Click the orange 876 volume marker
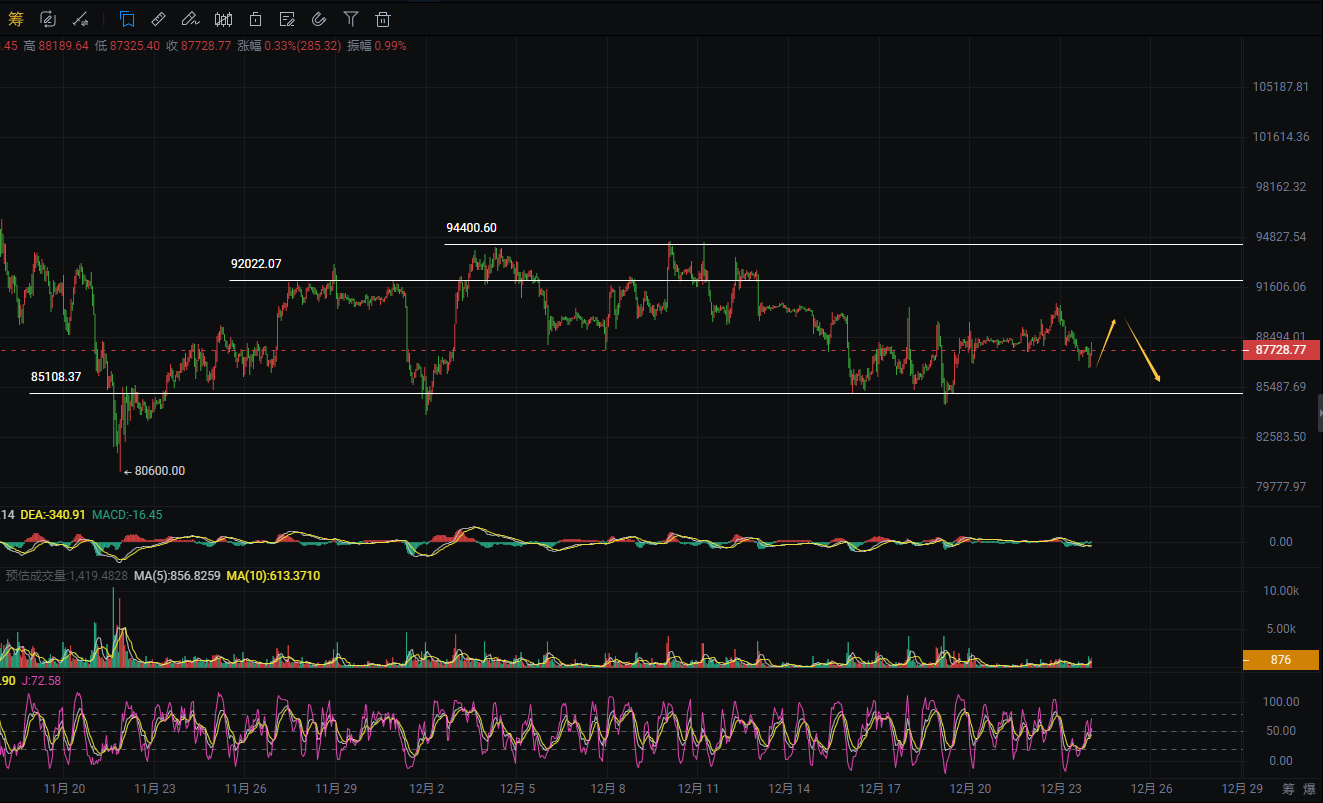Image resolution: width=1323 pixels, height=803 pixels. [x=1281, y=660]
